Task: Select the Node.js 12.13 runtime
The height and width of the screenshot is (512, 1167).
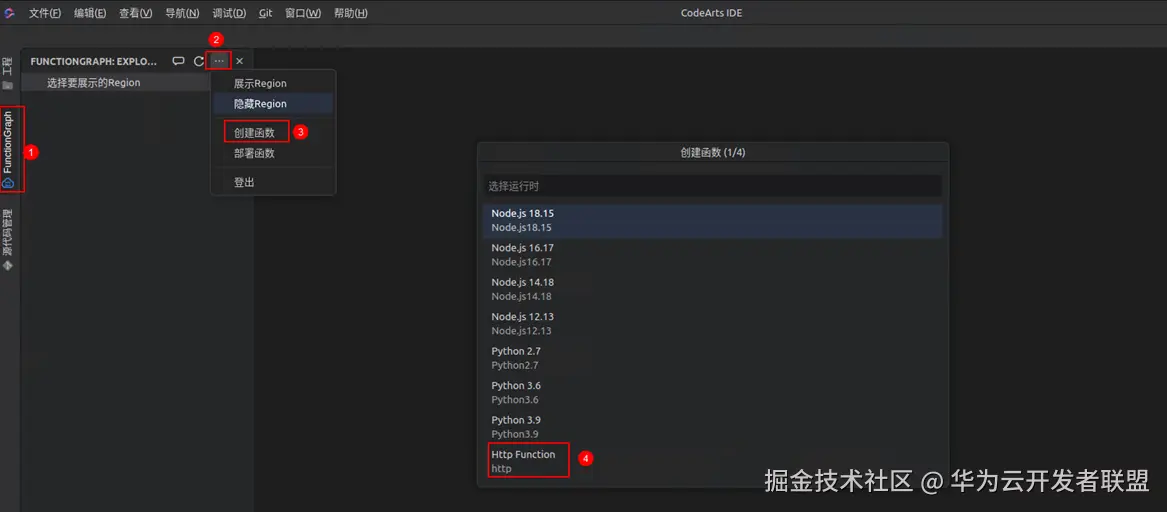Action: tap(712, 323)
